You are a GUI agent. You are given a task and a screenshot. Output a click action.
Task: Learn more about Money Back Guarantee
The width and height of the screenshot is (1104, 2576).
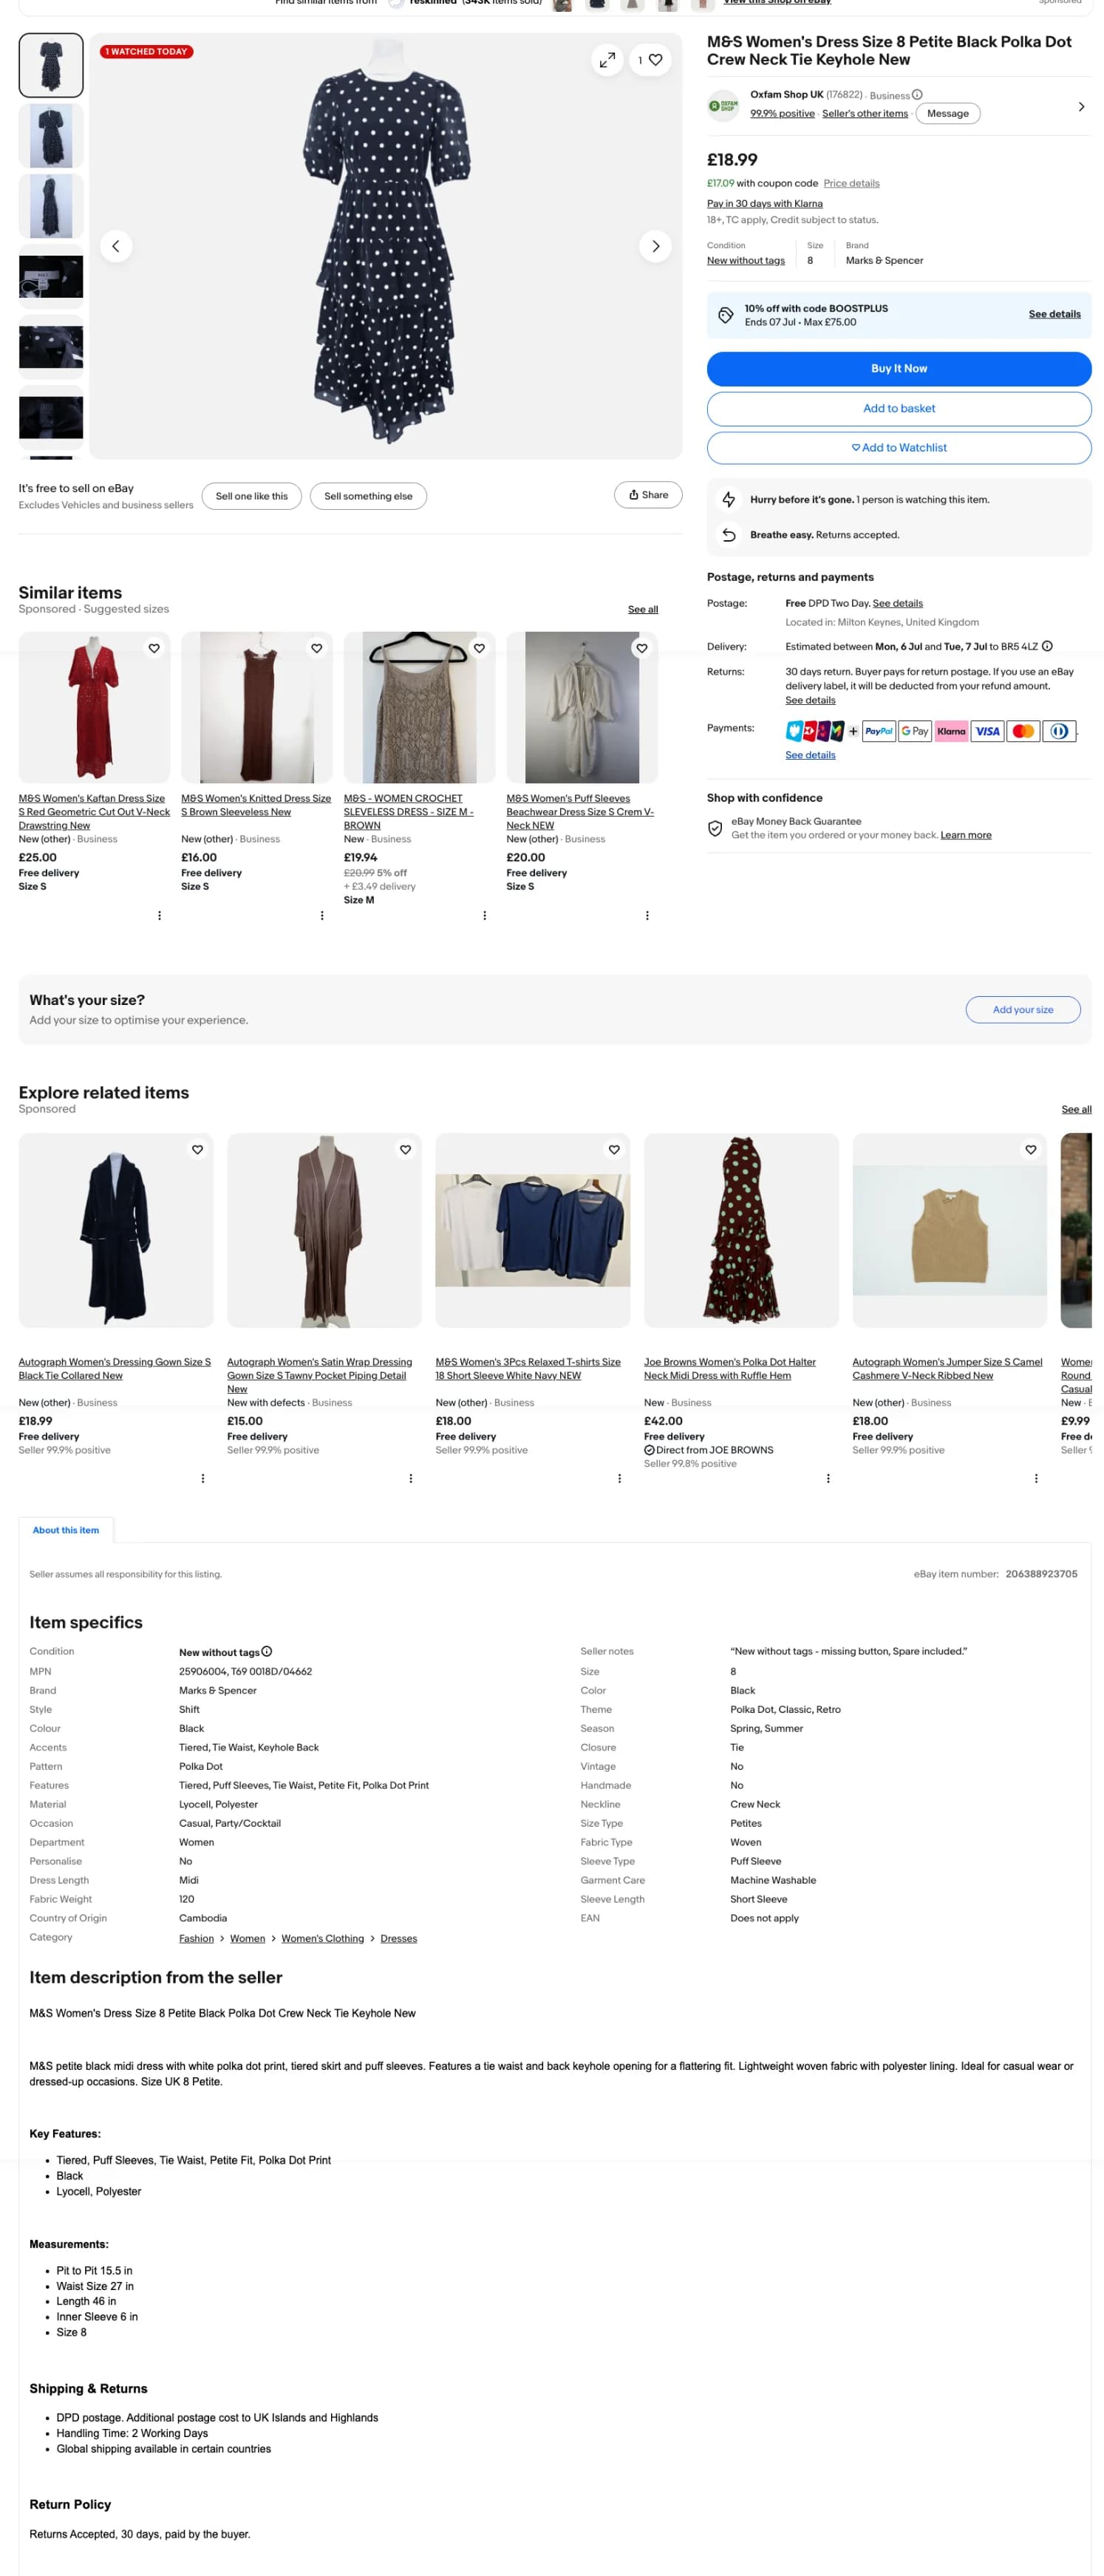[965, 835]
